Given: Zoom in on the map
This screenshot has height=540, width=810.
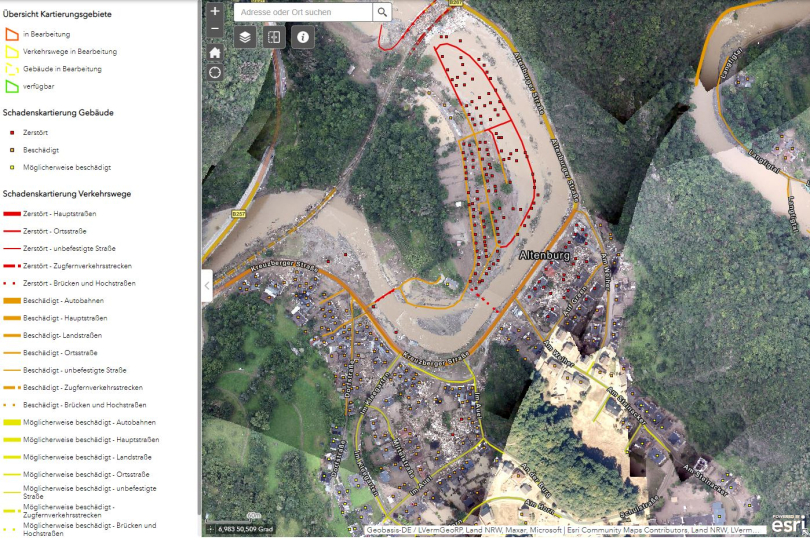Looking at the screenshot, I should [x=215, y=11].
